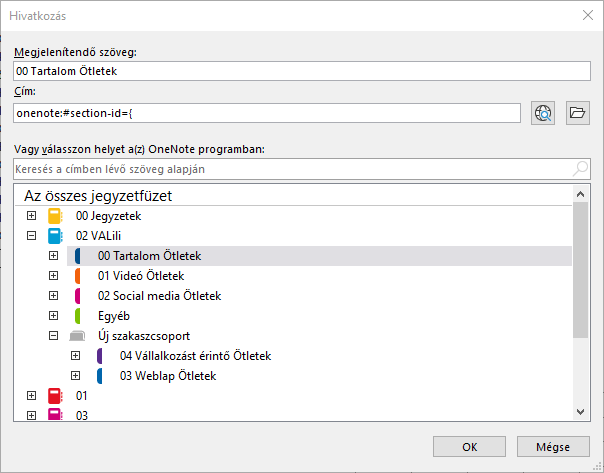Collapse the 02 VALili notebook
The image size is (604, 473).
[31, 236]
